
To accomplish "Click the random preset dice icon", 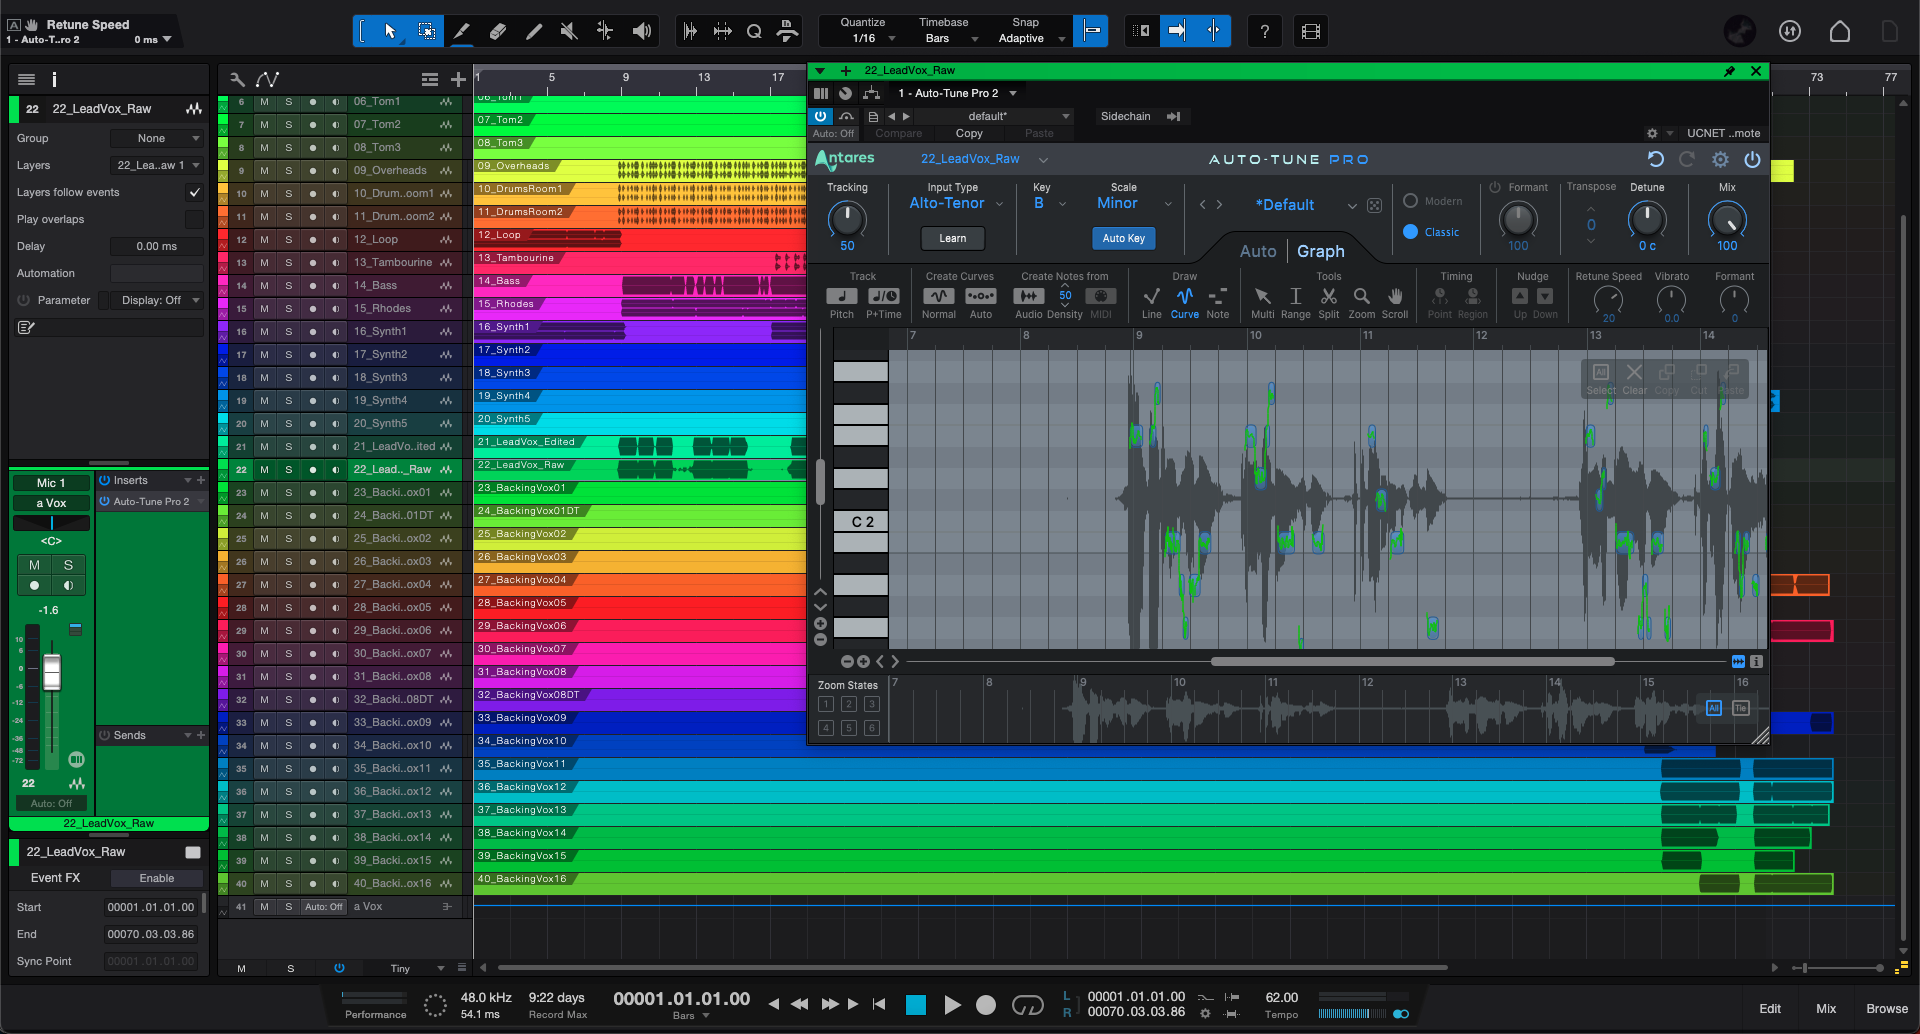I will tap(1375, 205).
